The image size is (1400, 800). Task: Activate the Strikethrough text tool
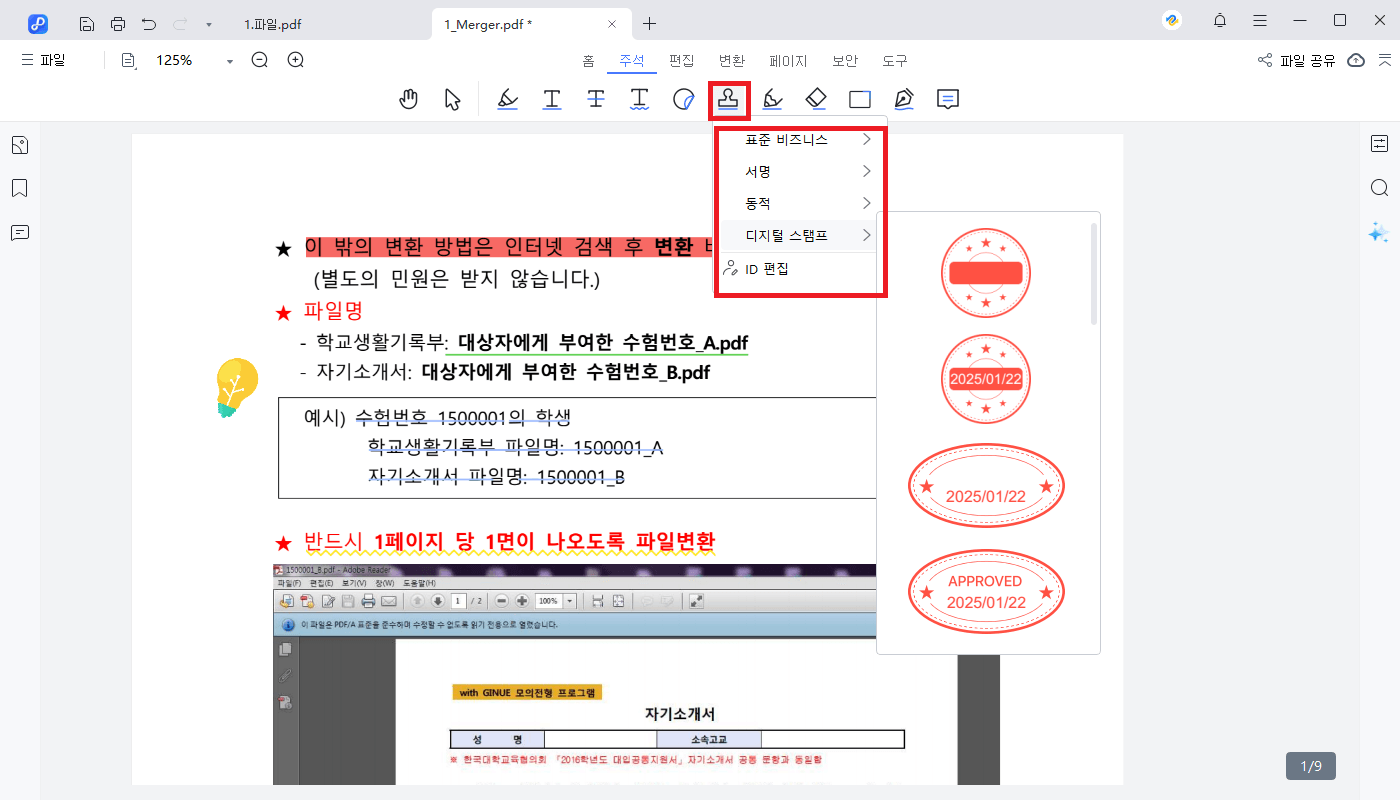(596, 99)
